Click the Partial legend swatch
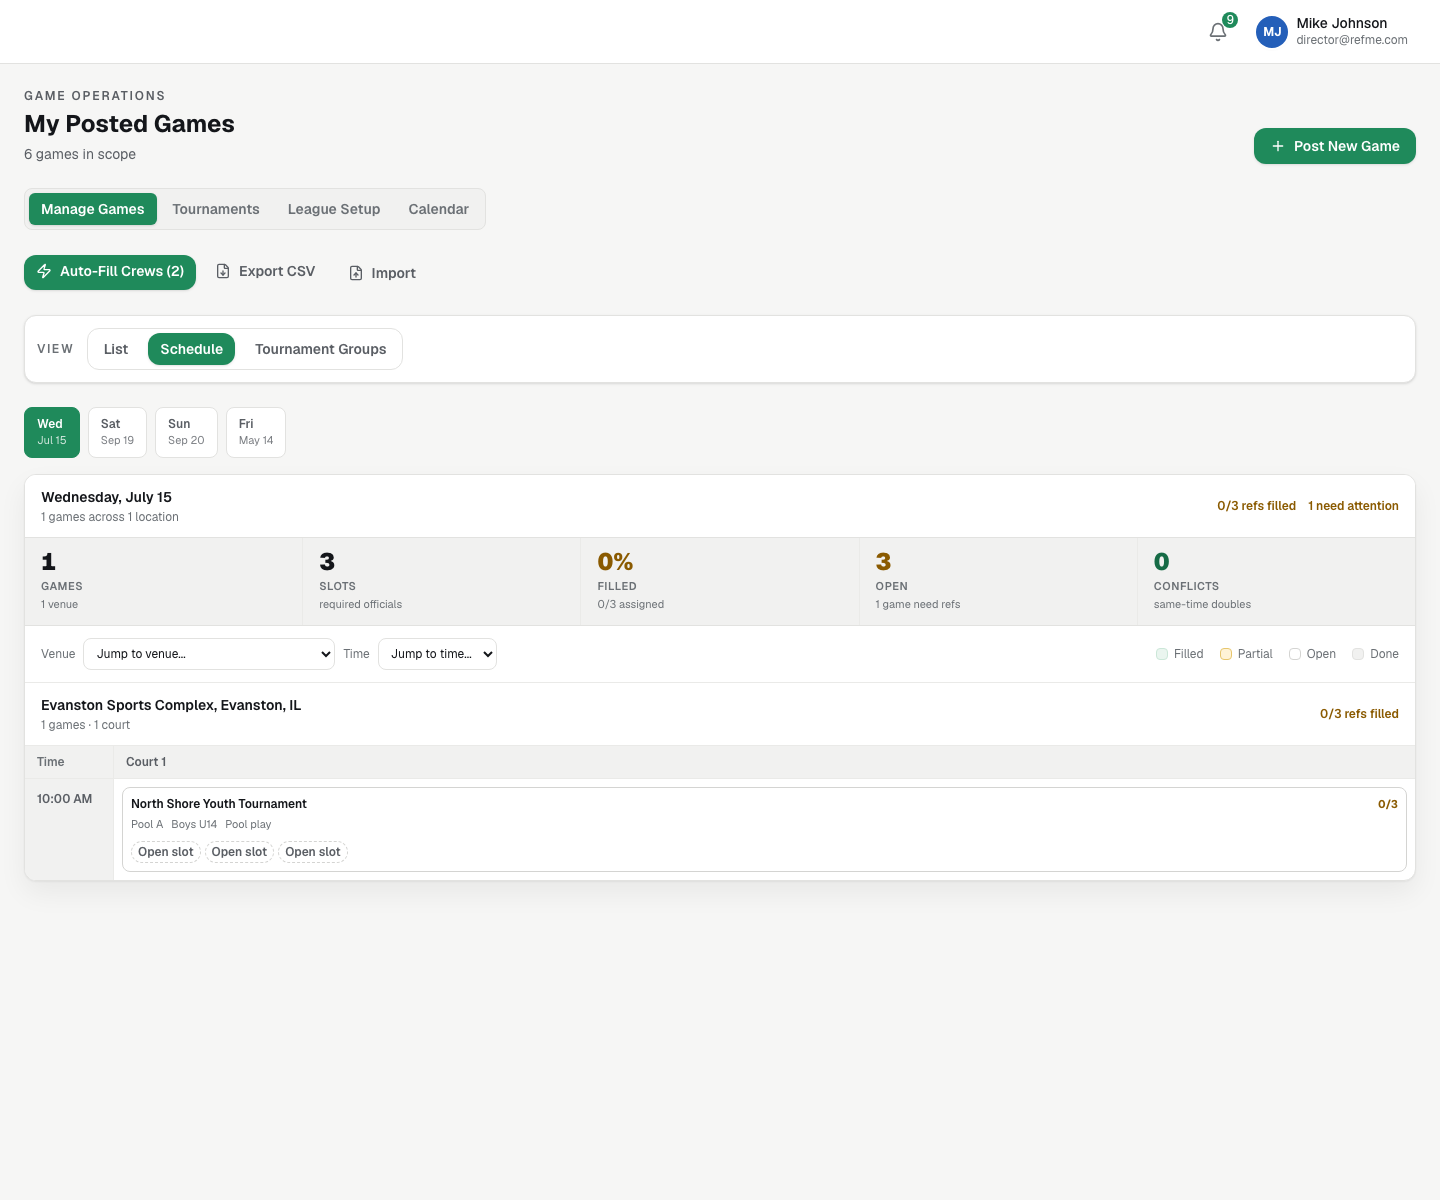The height and width of the screenshot is (1200, 1440). click(x=1226, y=654)
